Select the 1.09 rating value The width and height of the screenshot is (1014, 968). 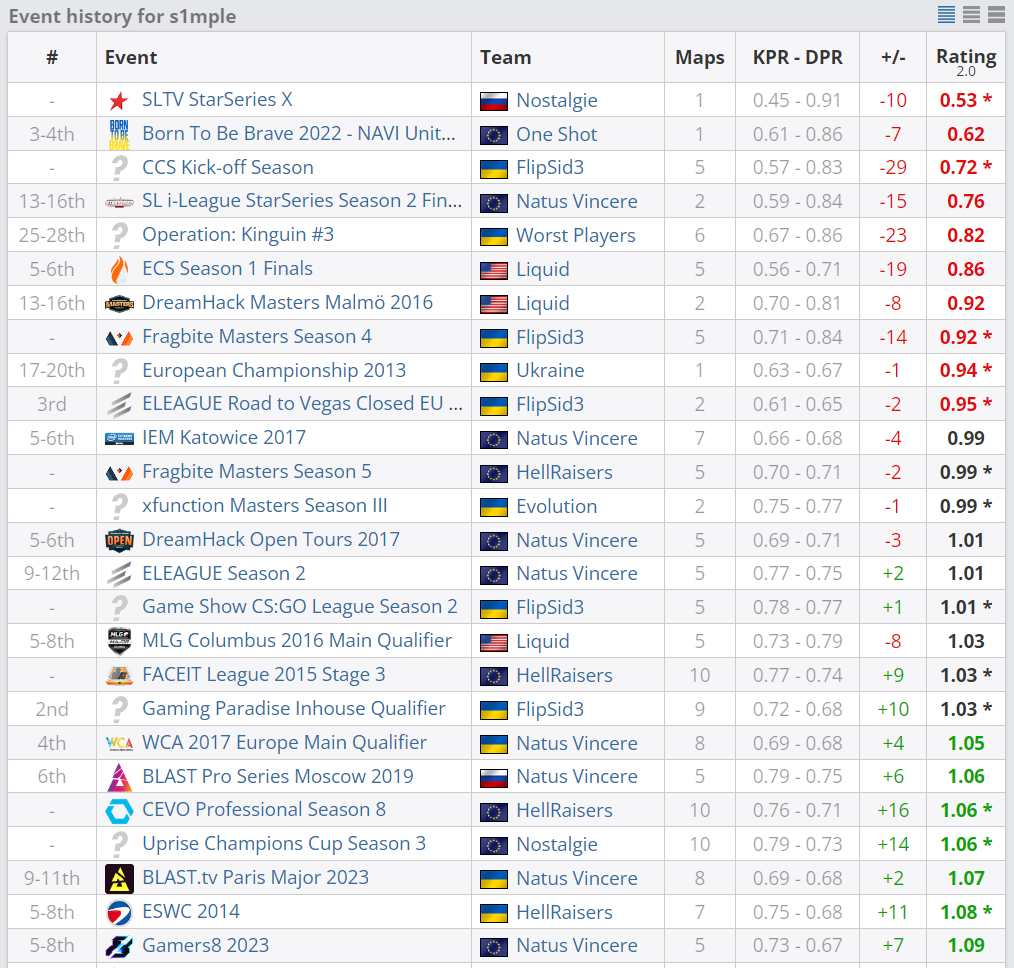[965, 945]
